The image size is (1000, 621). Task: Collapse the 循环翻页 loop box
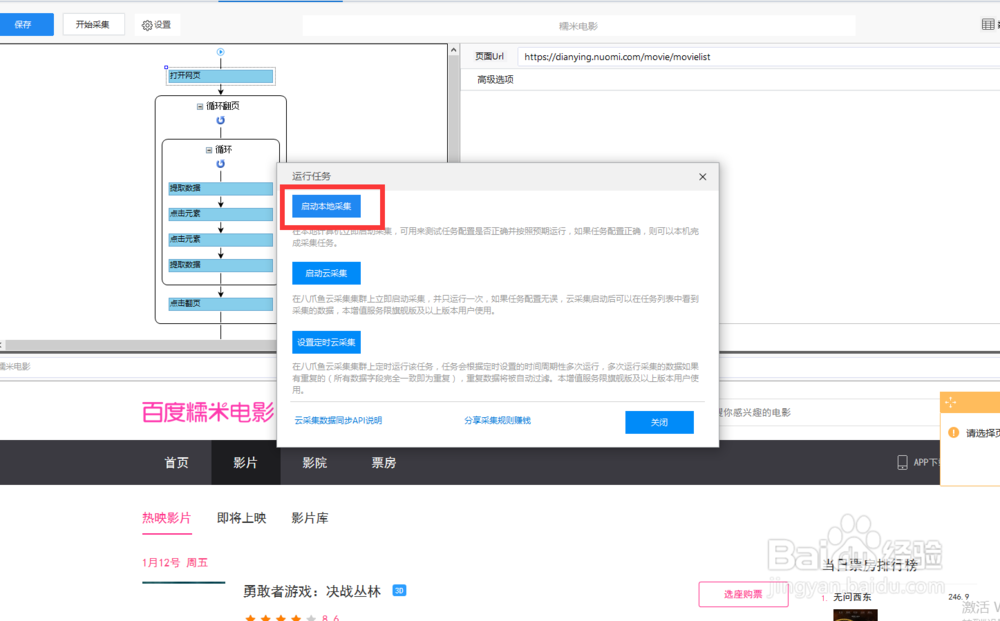point(200,106)
